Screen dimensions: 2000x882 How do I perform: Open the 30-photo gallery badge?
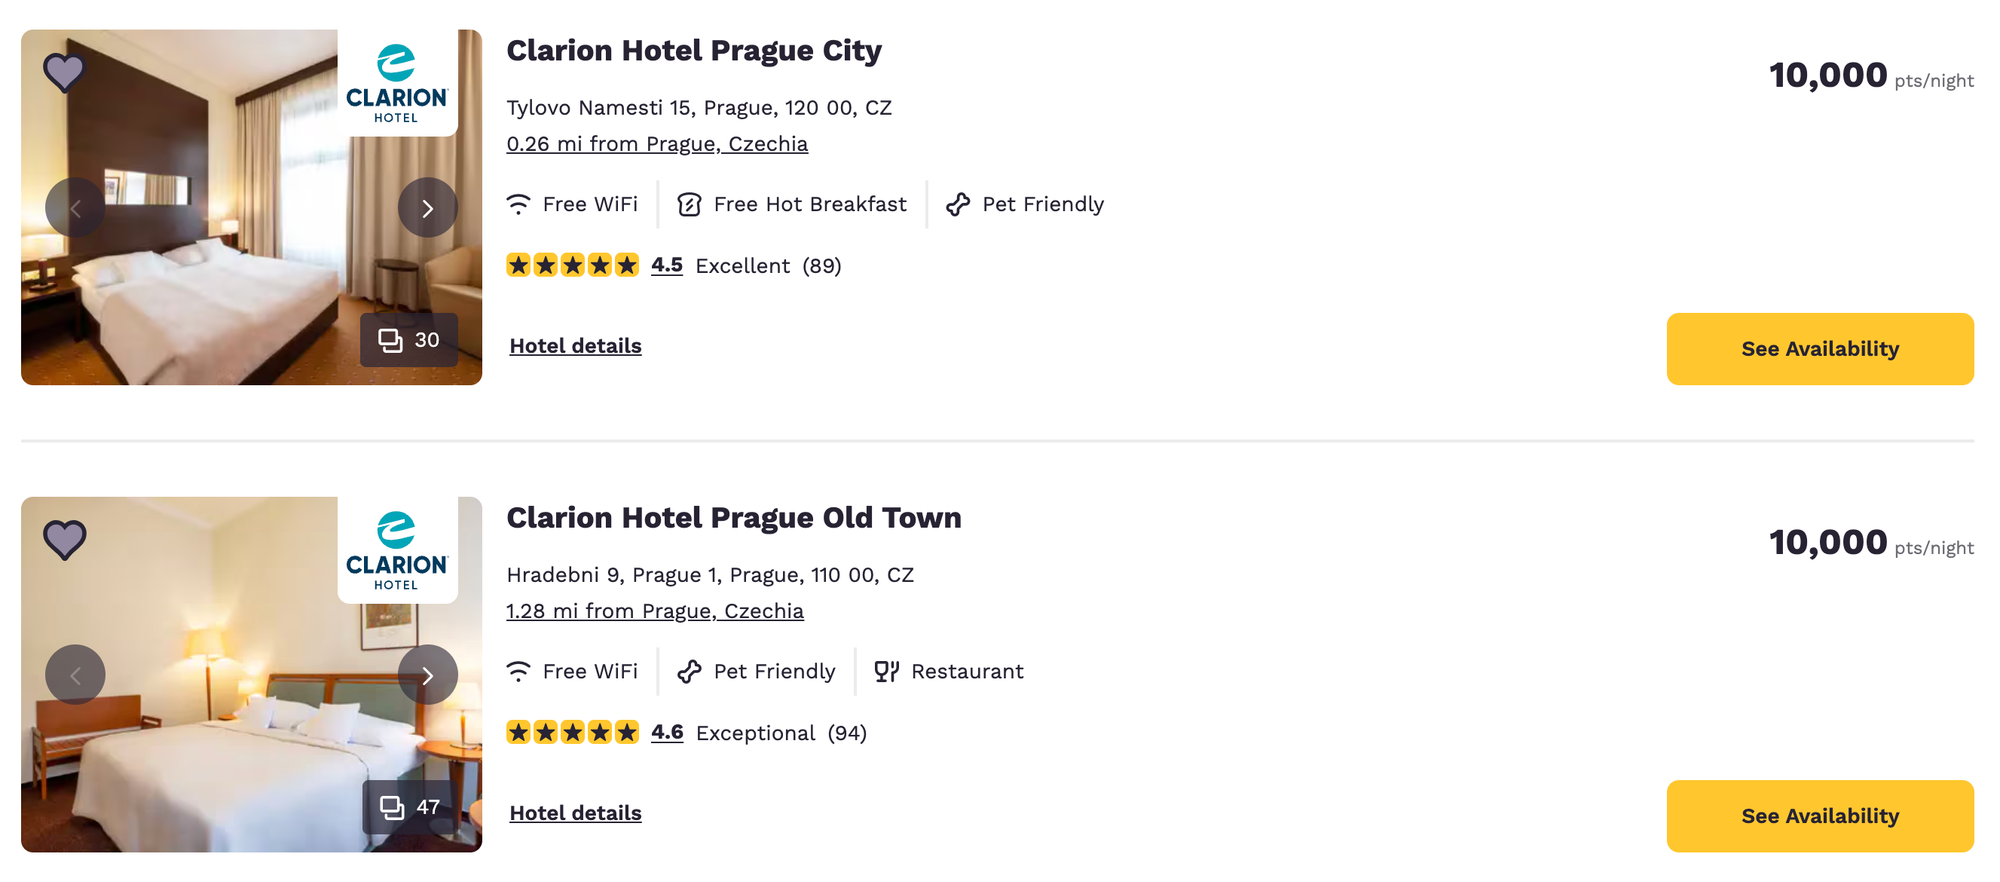pos(409,340)
